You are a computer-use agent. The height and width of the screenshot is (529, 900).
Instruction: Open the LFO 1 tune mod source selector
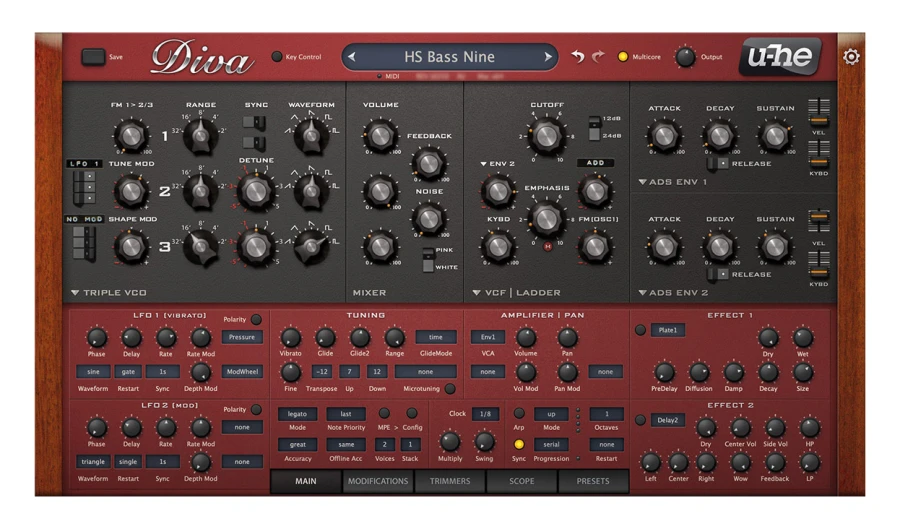point(84,164)
